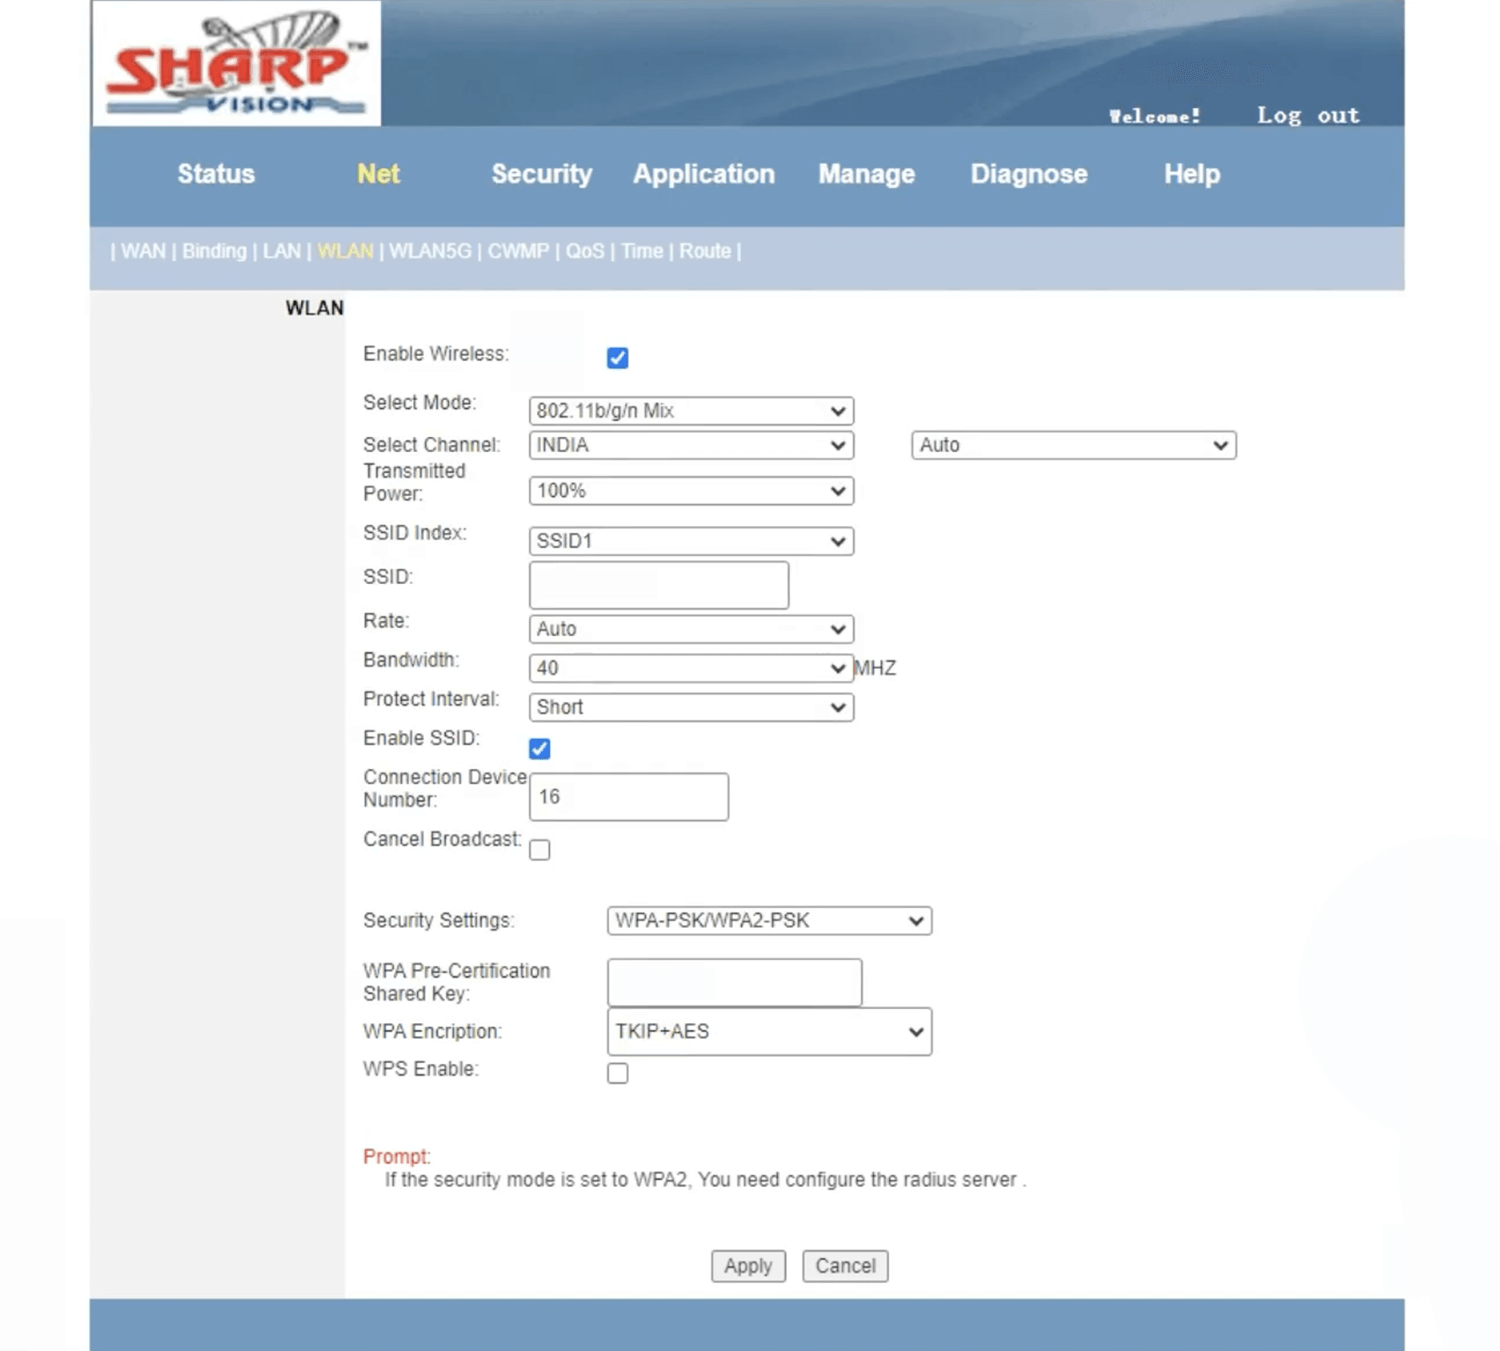Click into the SSID text field
Screen dimensions: 1500x1351
tap(658, 585)
